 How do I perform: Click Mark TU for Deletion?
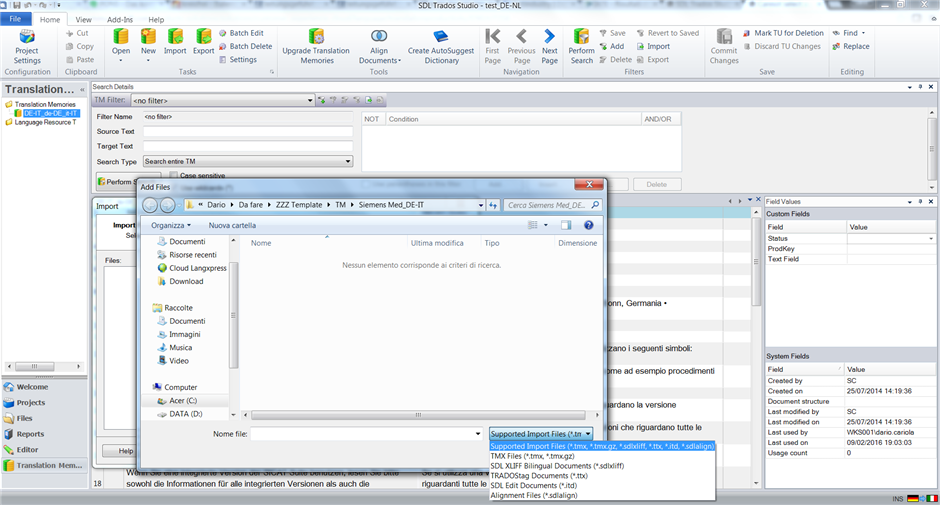784,33
